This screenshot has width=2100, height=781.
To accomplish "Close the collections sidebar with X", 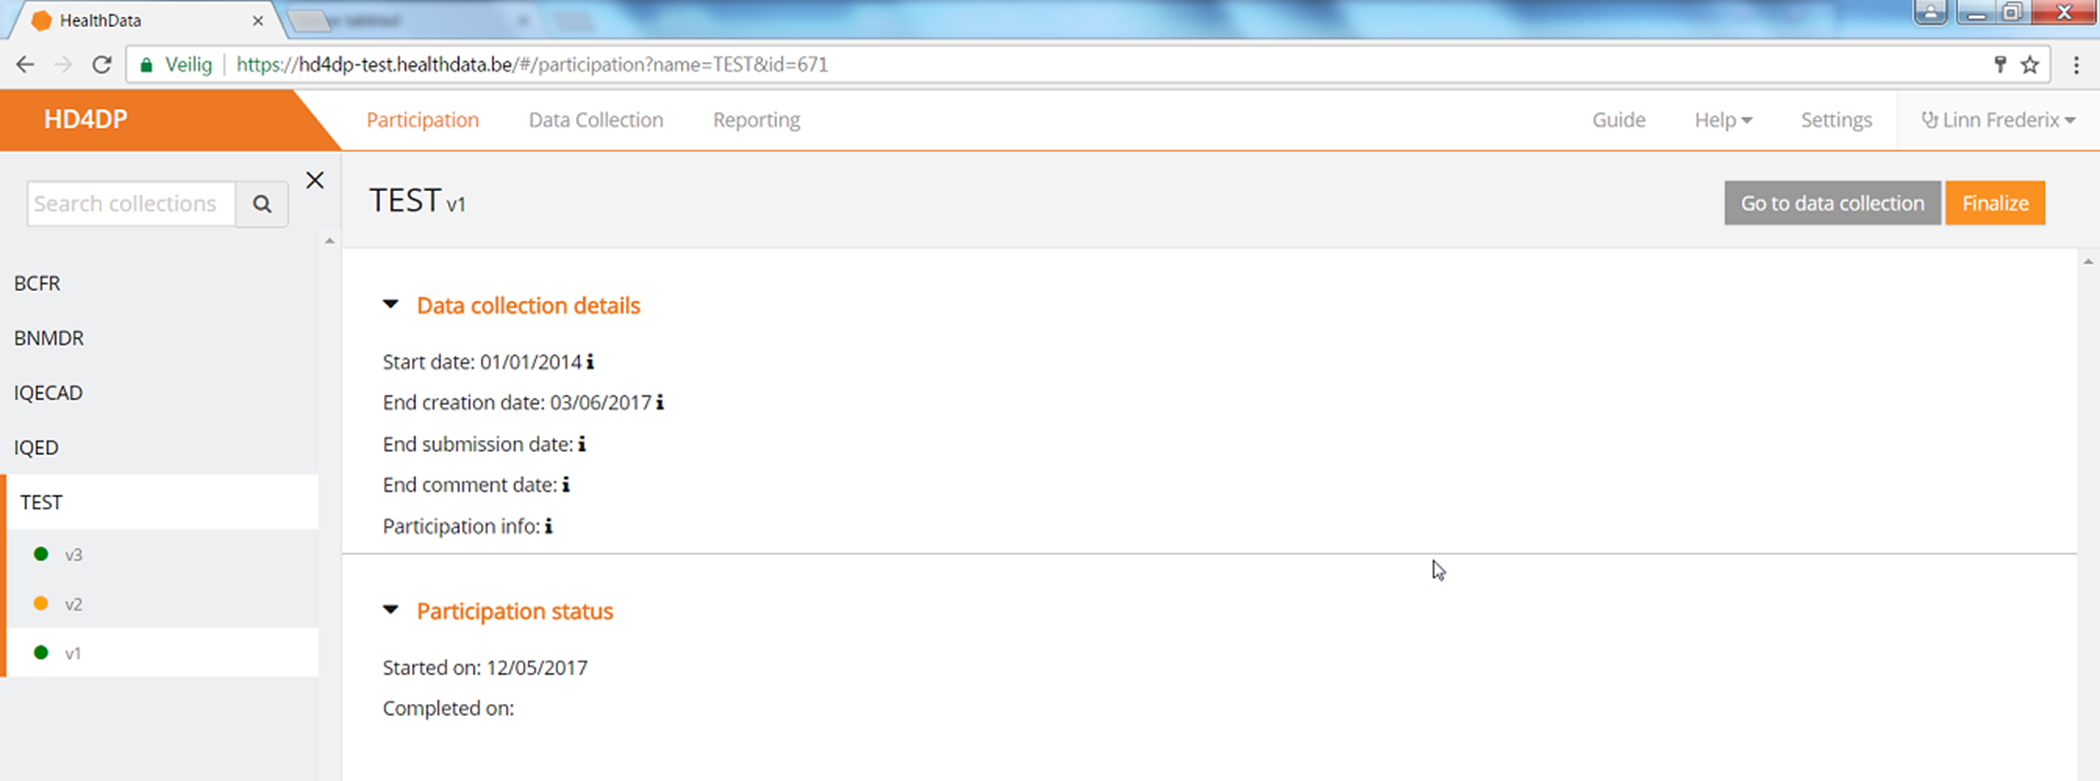I will pyautogui.click(x=315, y=180).
